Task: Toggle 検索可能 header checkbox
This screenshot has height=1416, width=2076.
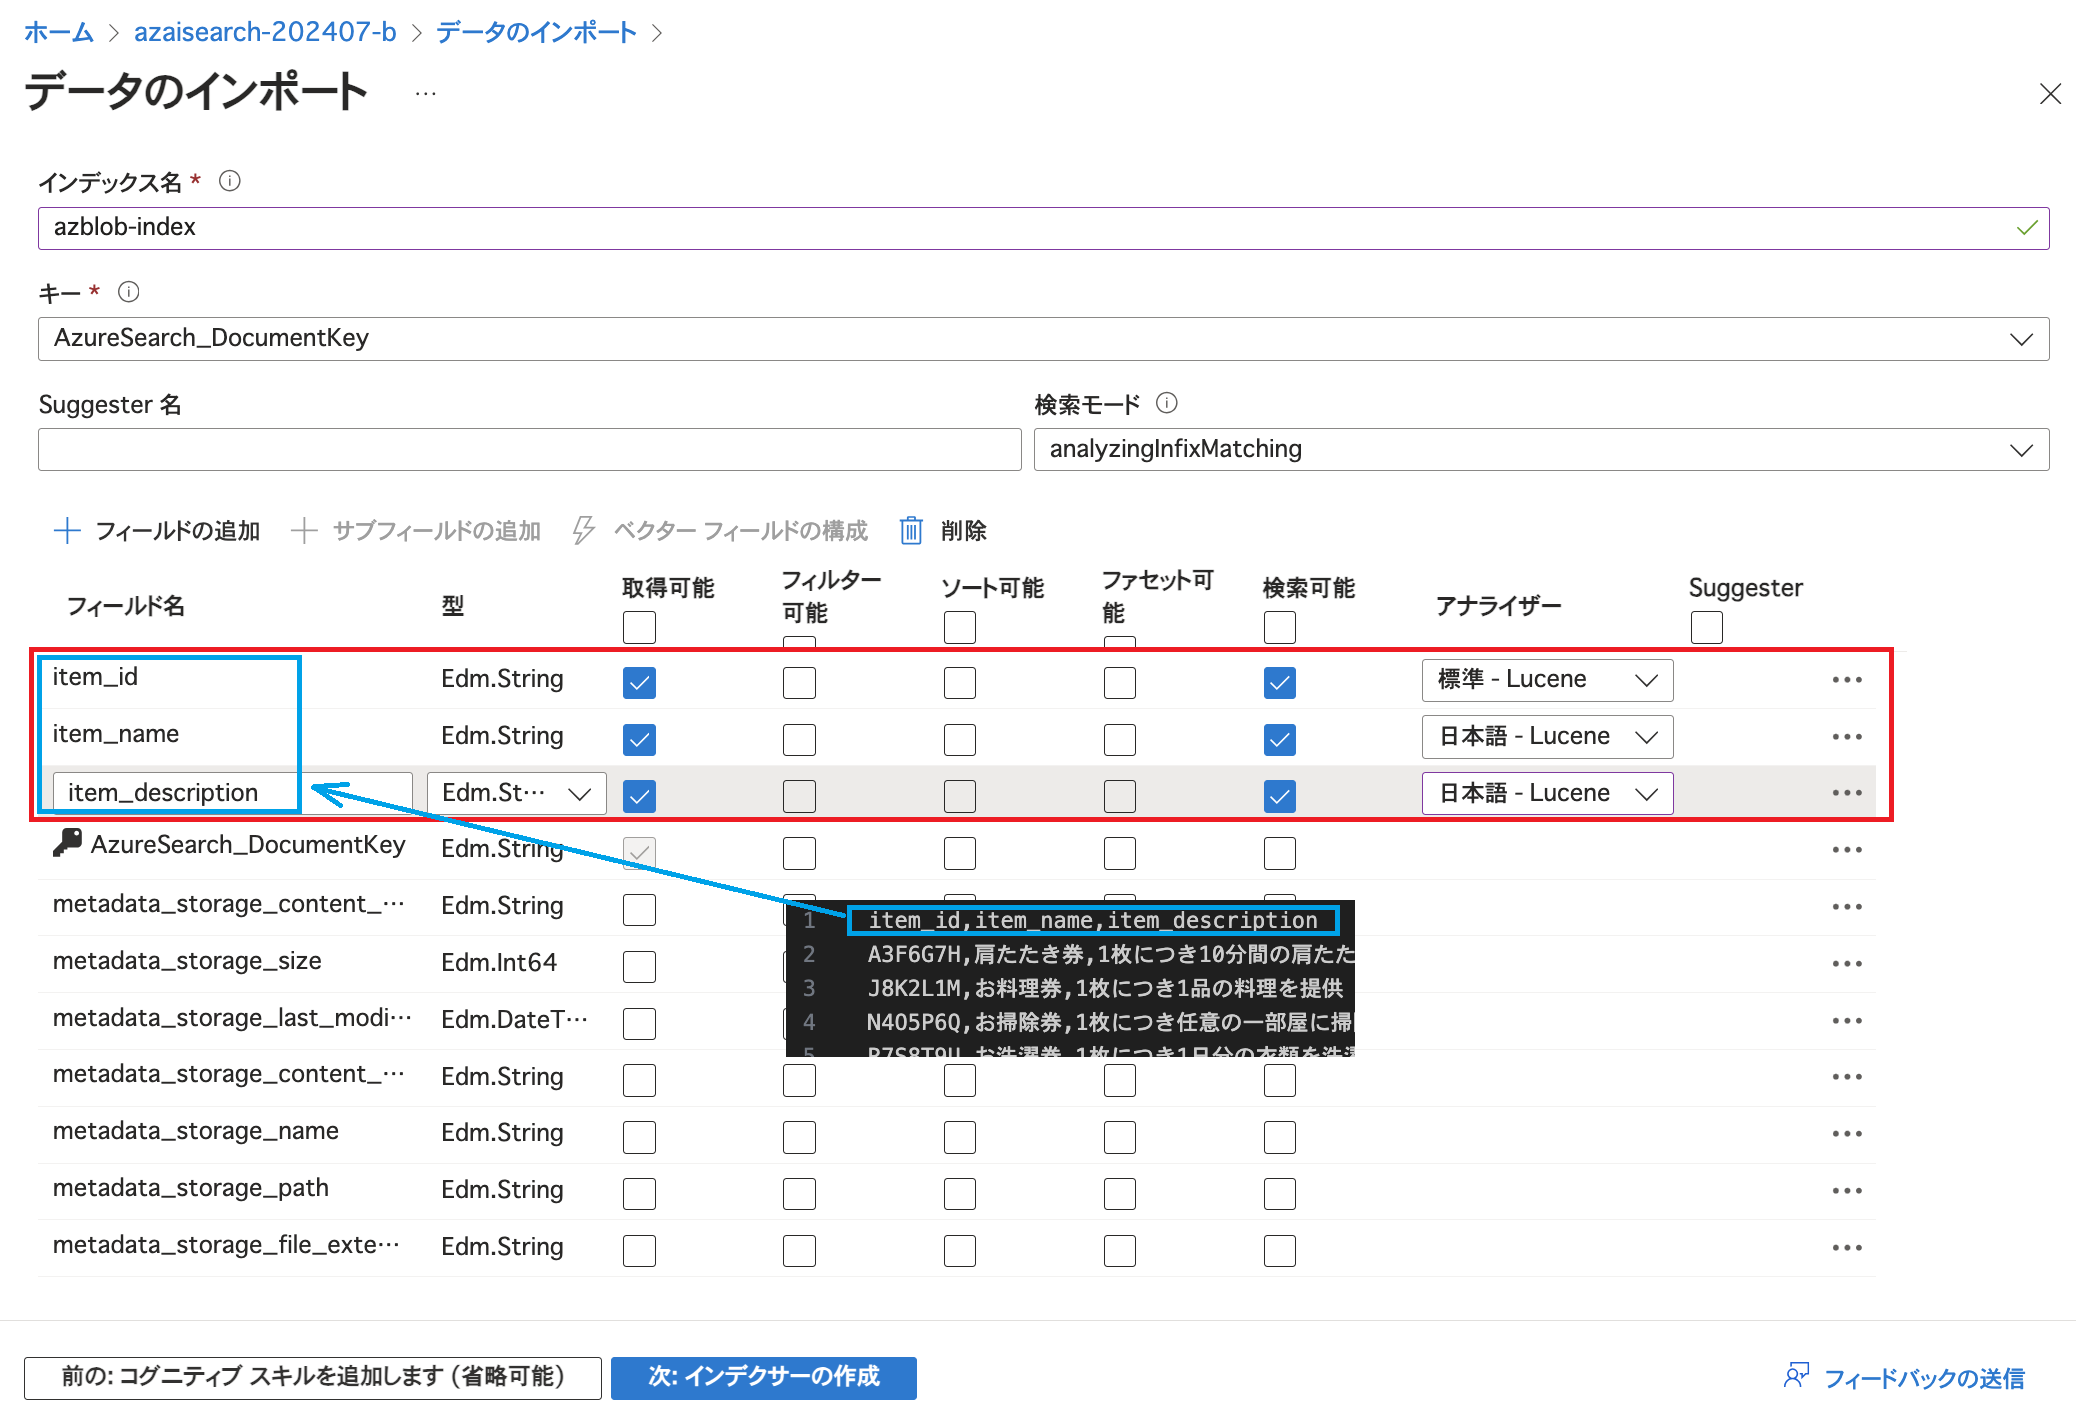Action: coord(1279,628)
